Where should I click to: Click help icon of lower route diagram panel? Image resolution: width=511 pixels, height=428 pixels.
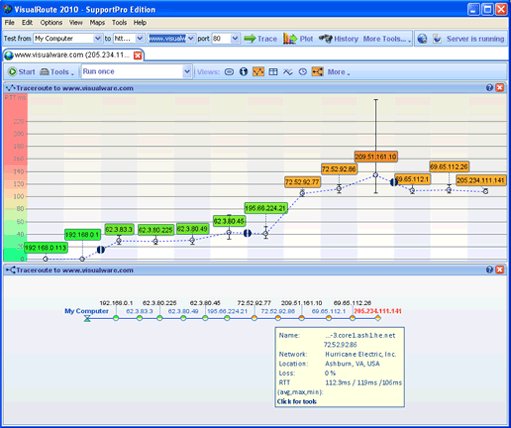pos(489,270)
